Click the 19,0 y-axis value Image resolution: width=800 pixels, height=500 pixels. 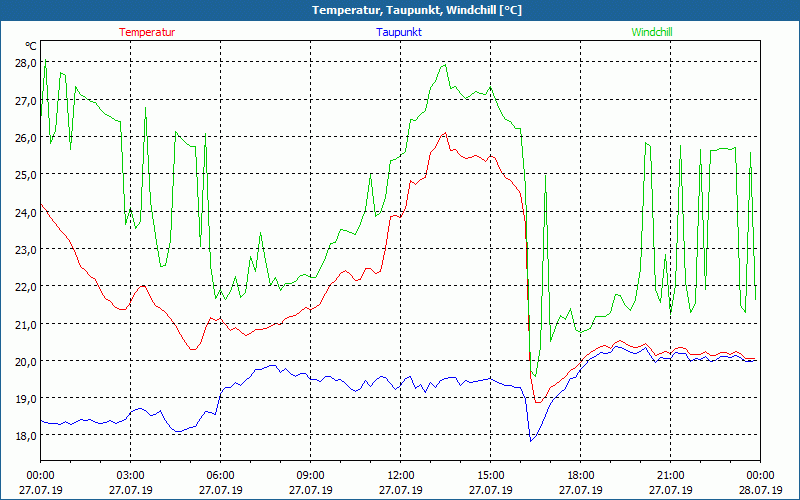25,398
